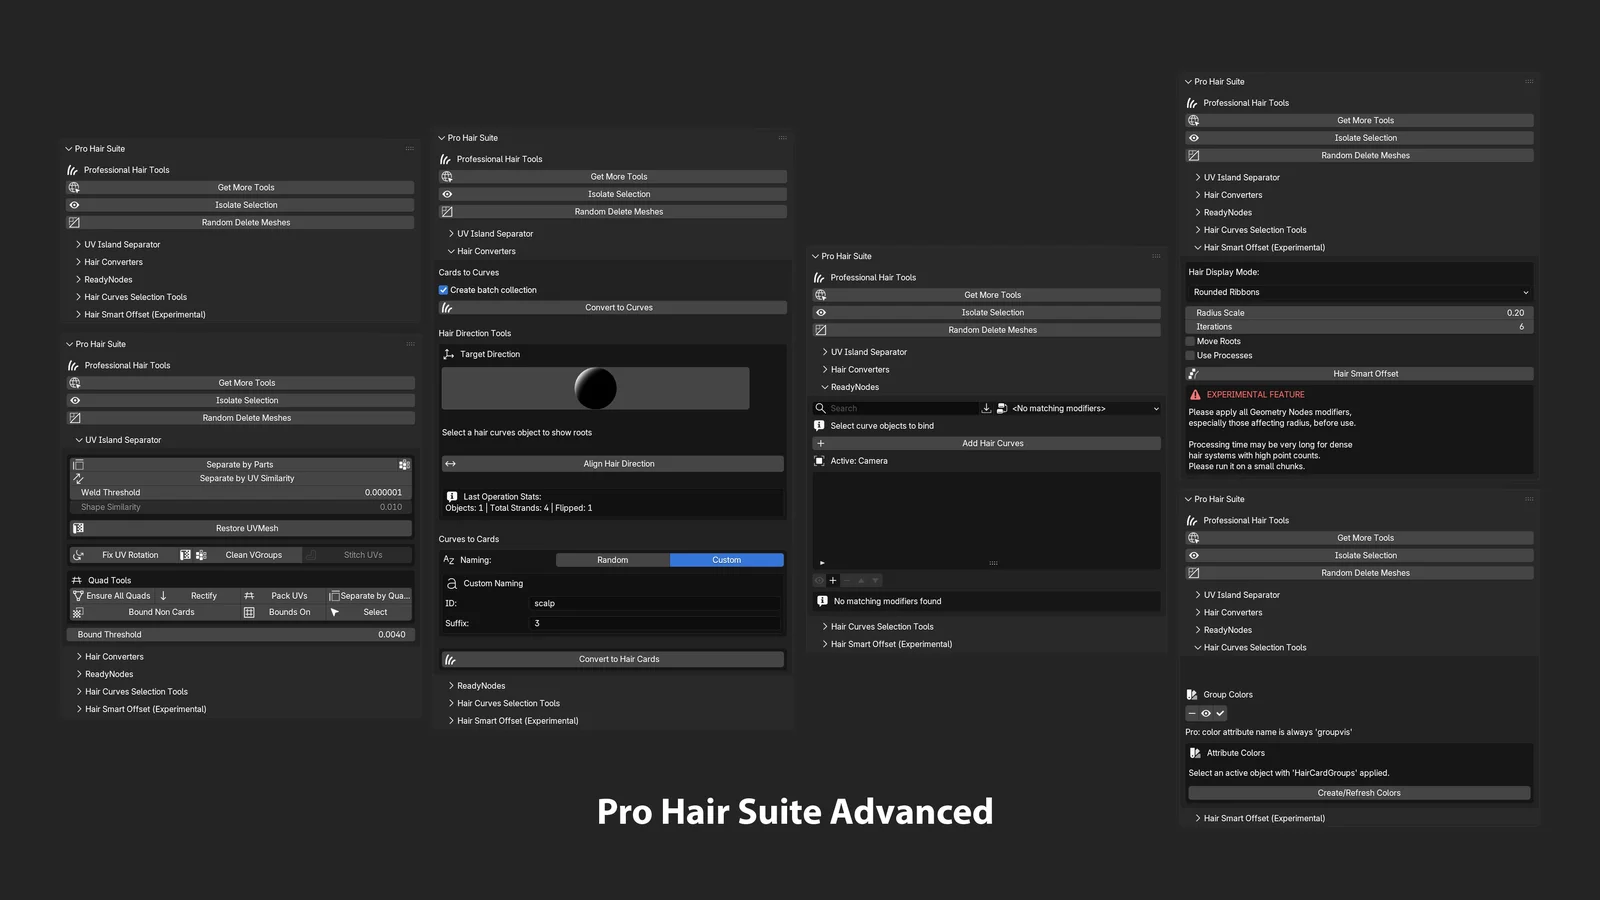Select Custom naming mode
Image resolution: width=1600 pixels, height=900 pixels.
(x=726, y=560)
